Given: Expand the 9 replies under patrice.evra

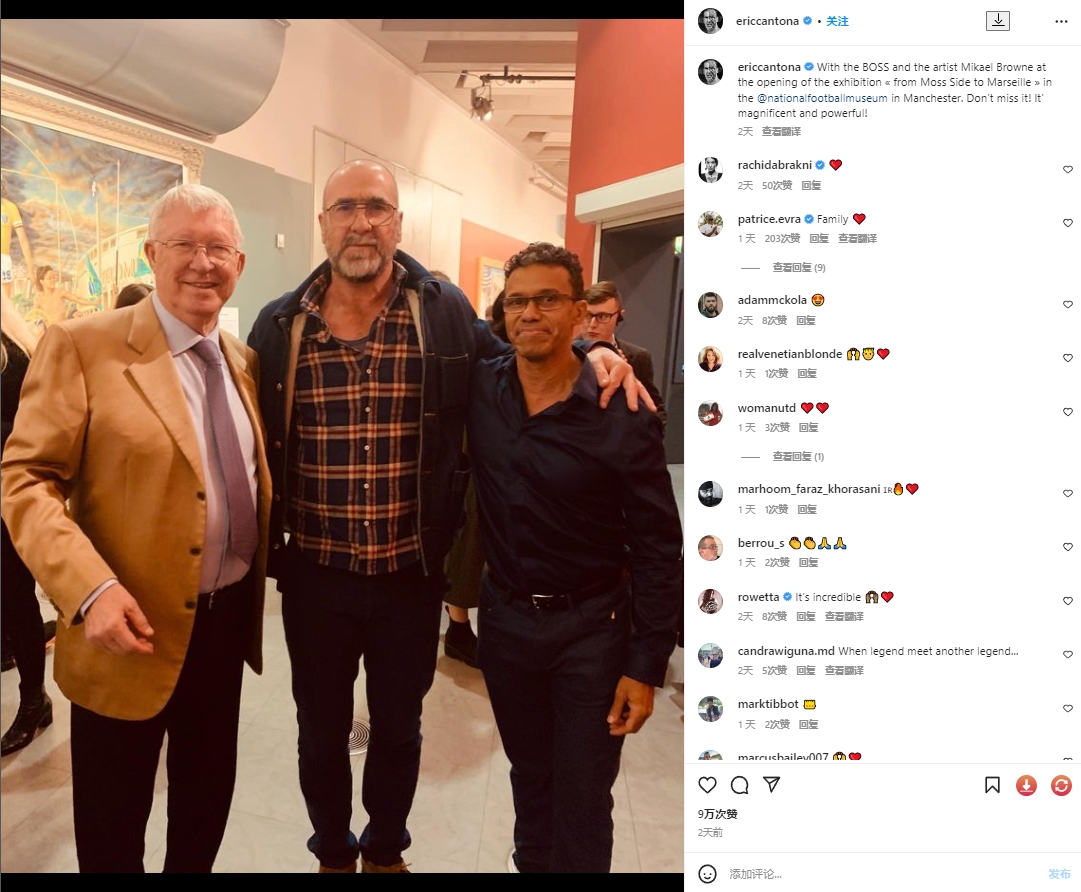Looking at the screenshot, I should [798, 267].
